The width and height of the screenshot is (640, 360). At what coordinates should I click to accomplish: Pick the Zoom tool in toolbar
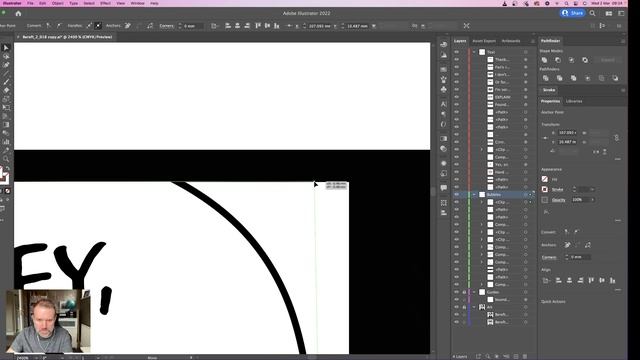(6, 159)
